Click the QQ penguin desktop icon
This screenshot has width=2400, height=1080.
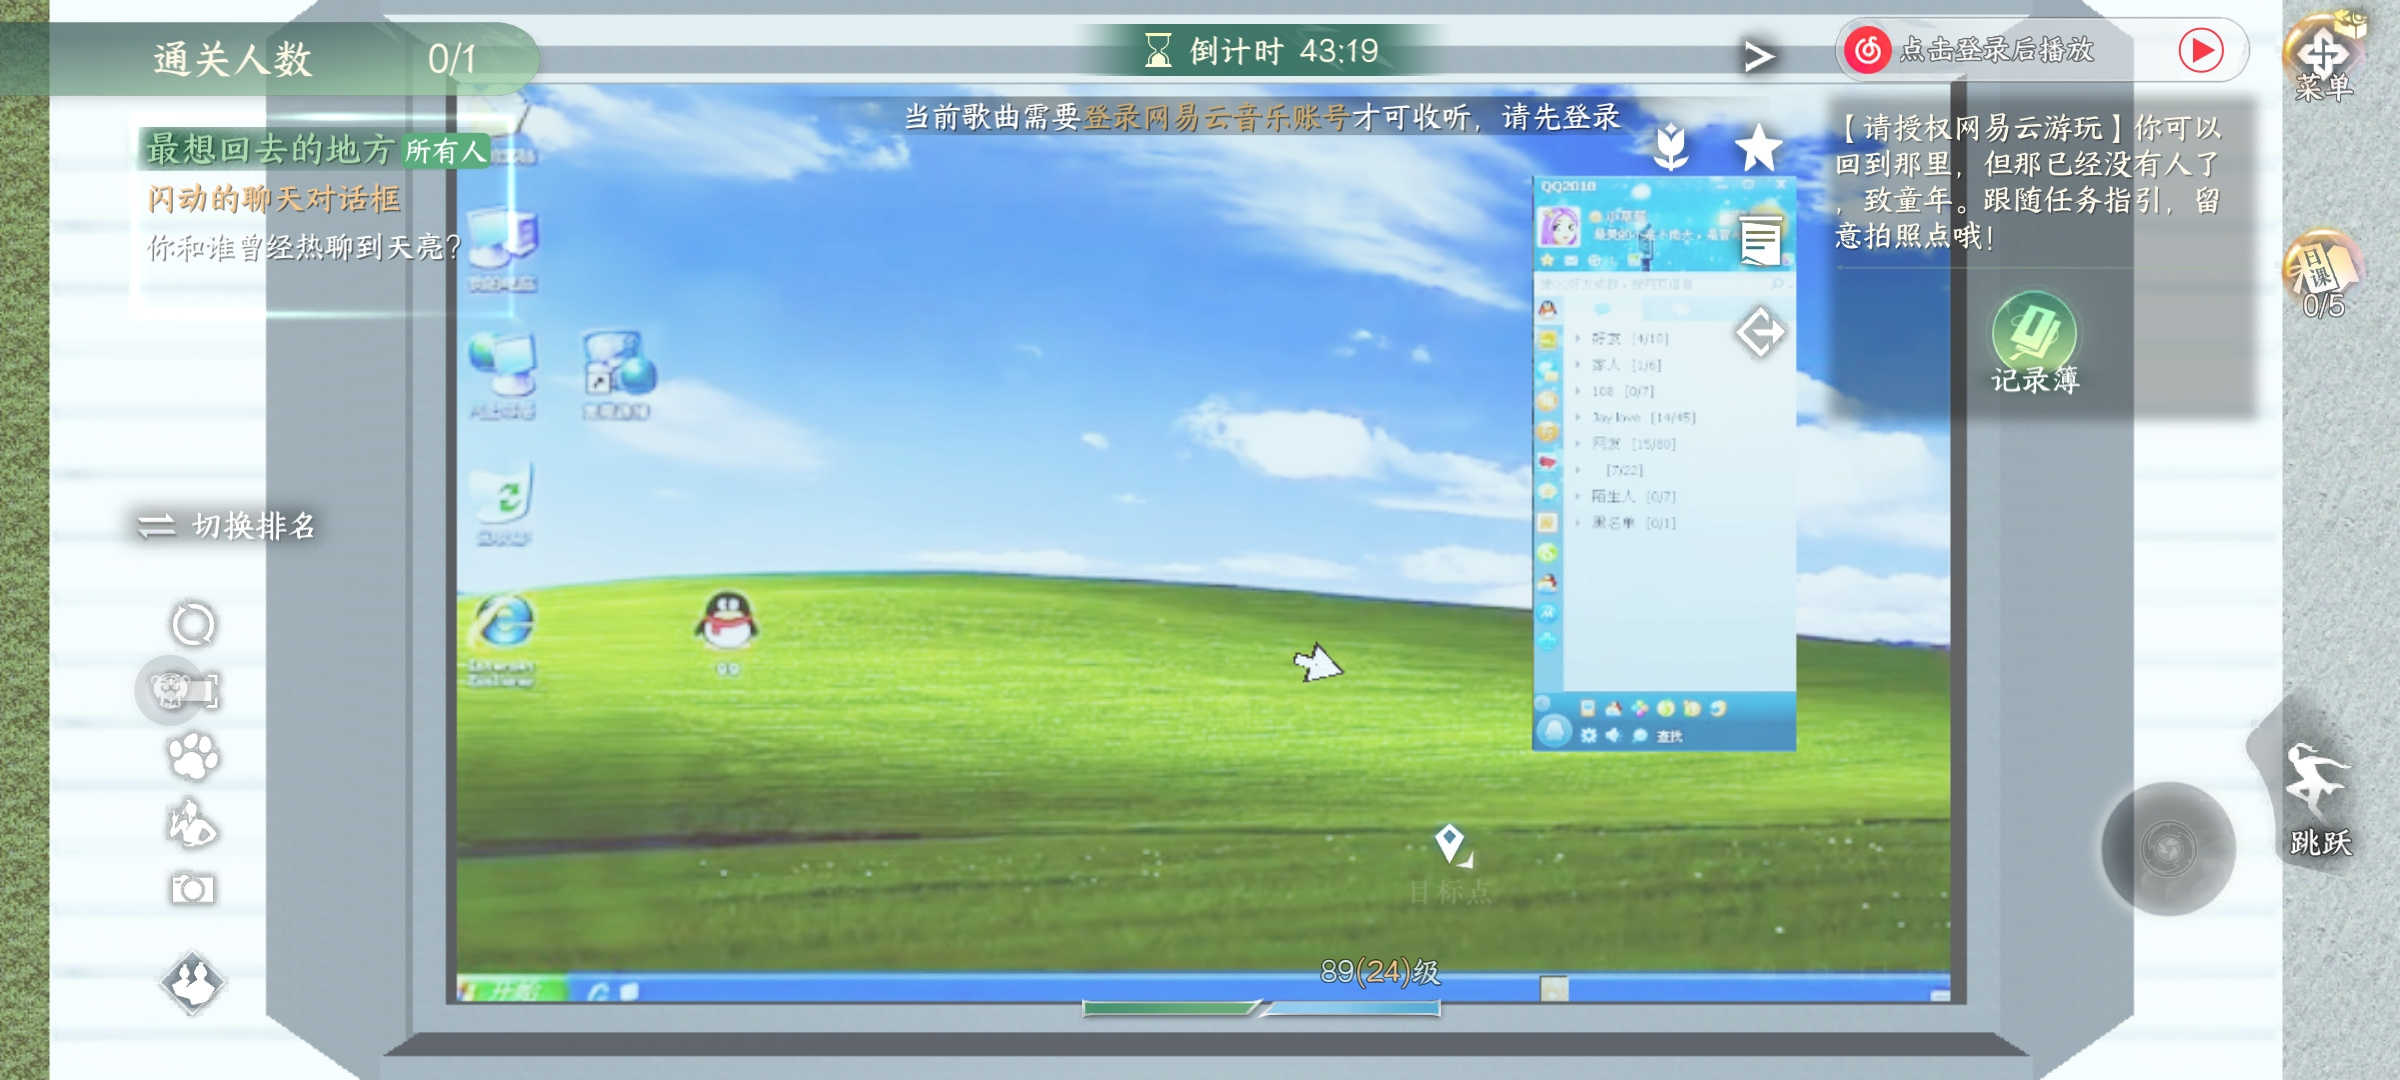[x=727, y=632]
